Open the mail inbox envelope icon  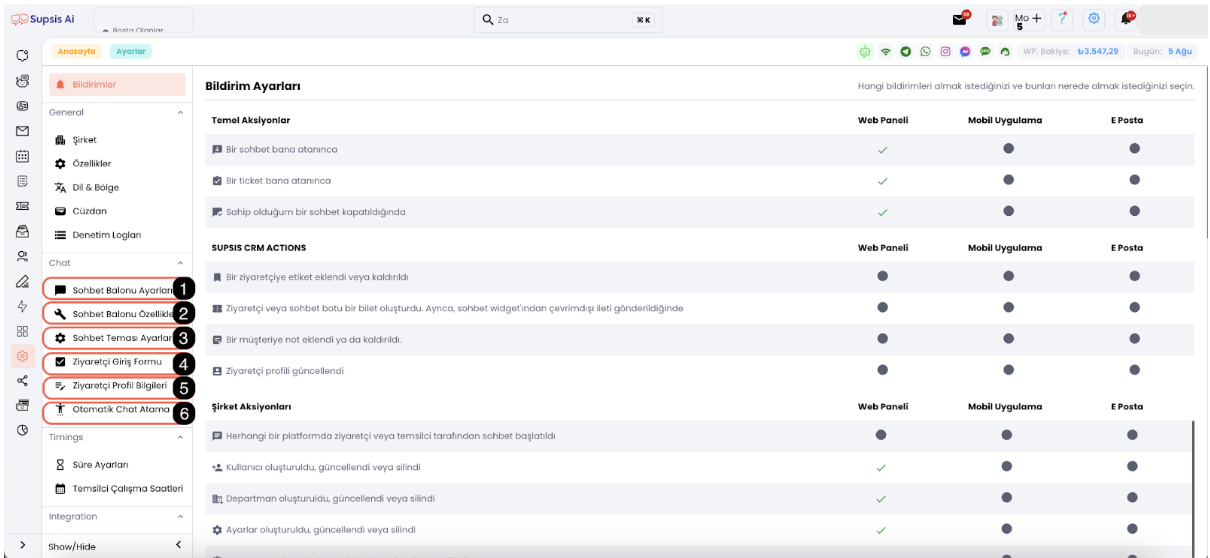tap(959, 19)
